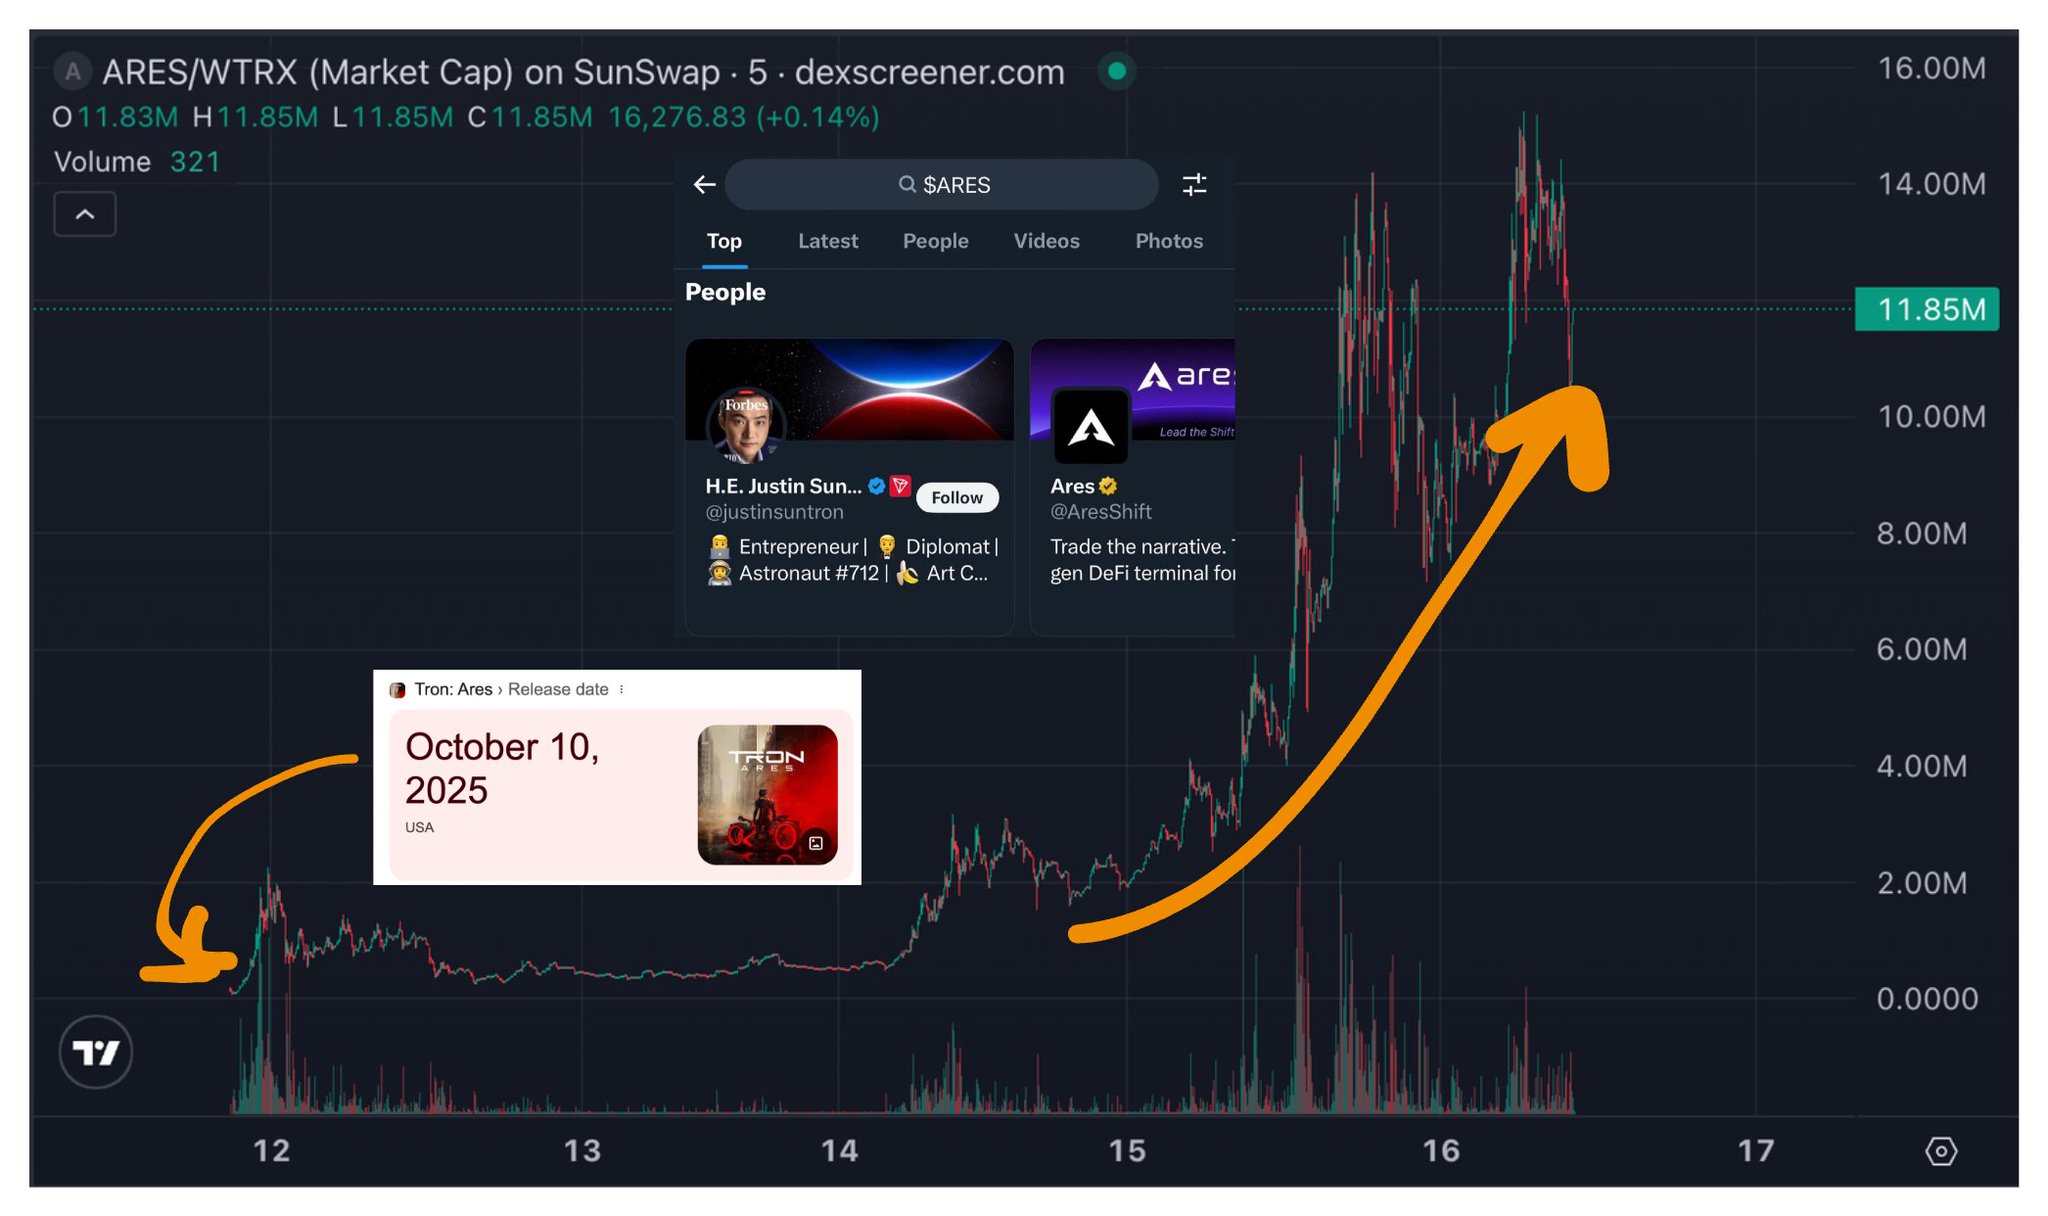Open chart settings hexagon icon
This screenshot has width=2048, height=1216.
(1940, 1151)
